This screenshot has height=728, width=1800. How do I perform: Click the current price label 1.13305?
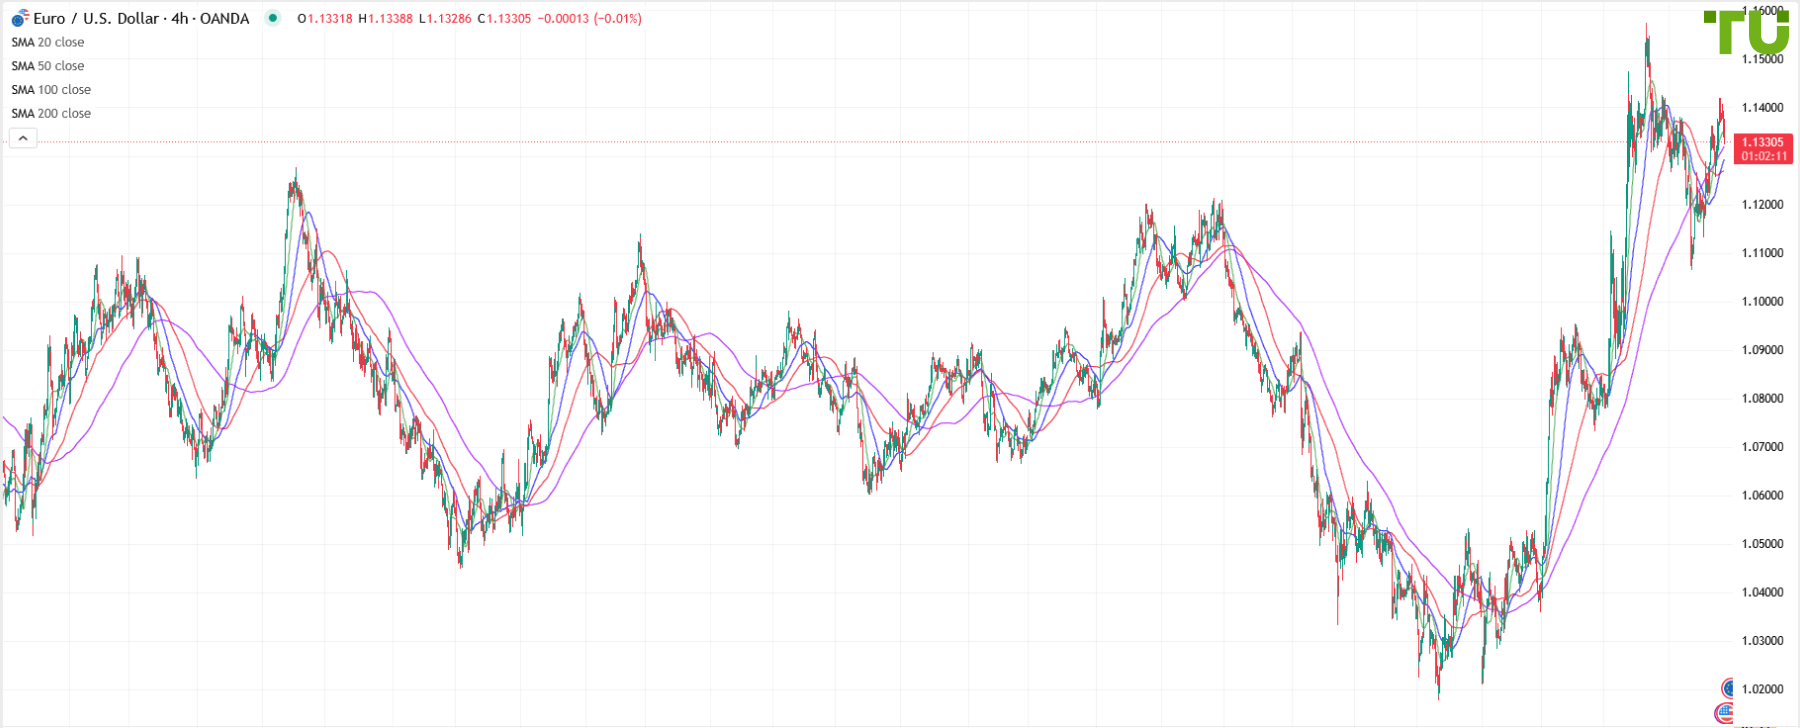[x=1763, y=149]
